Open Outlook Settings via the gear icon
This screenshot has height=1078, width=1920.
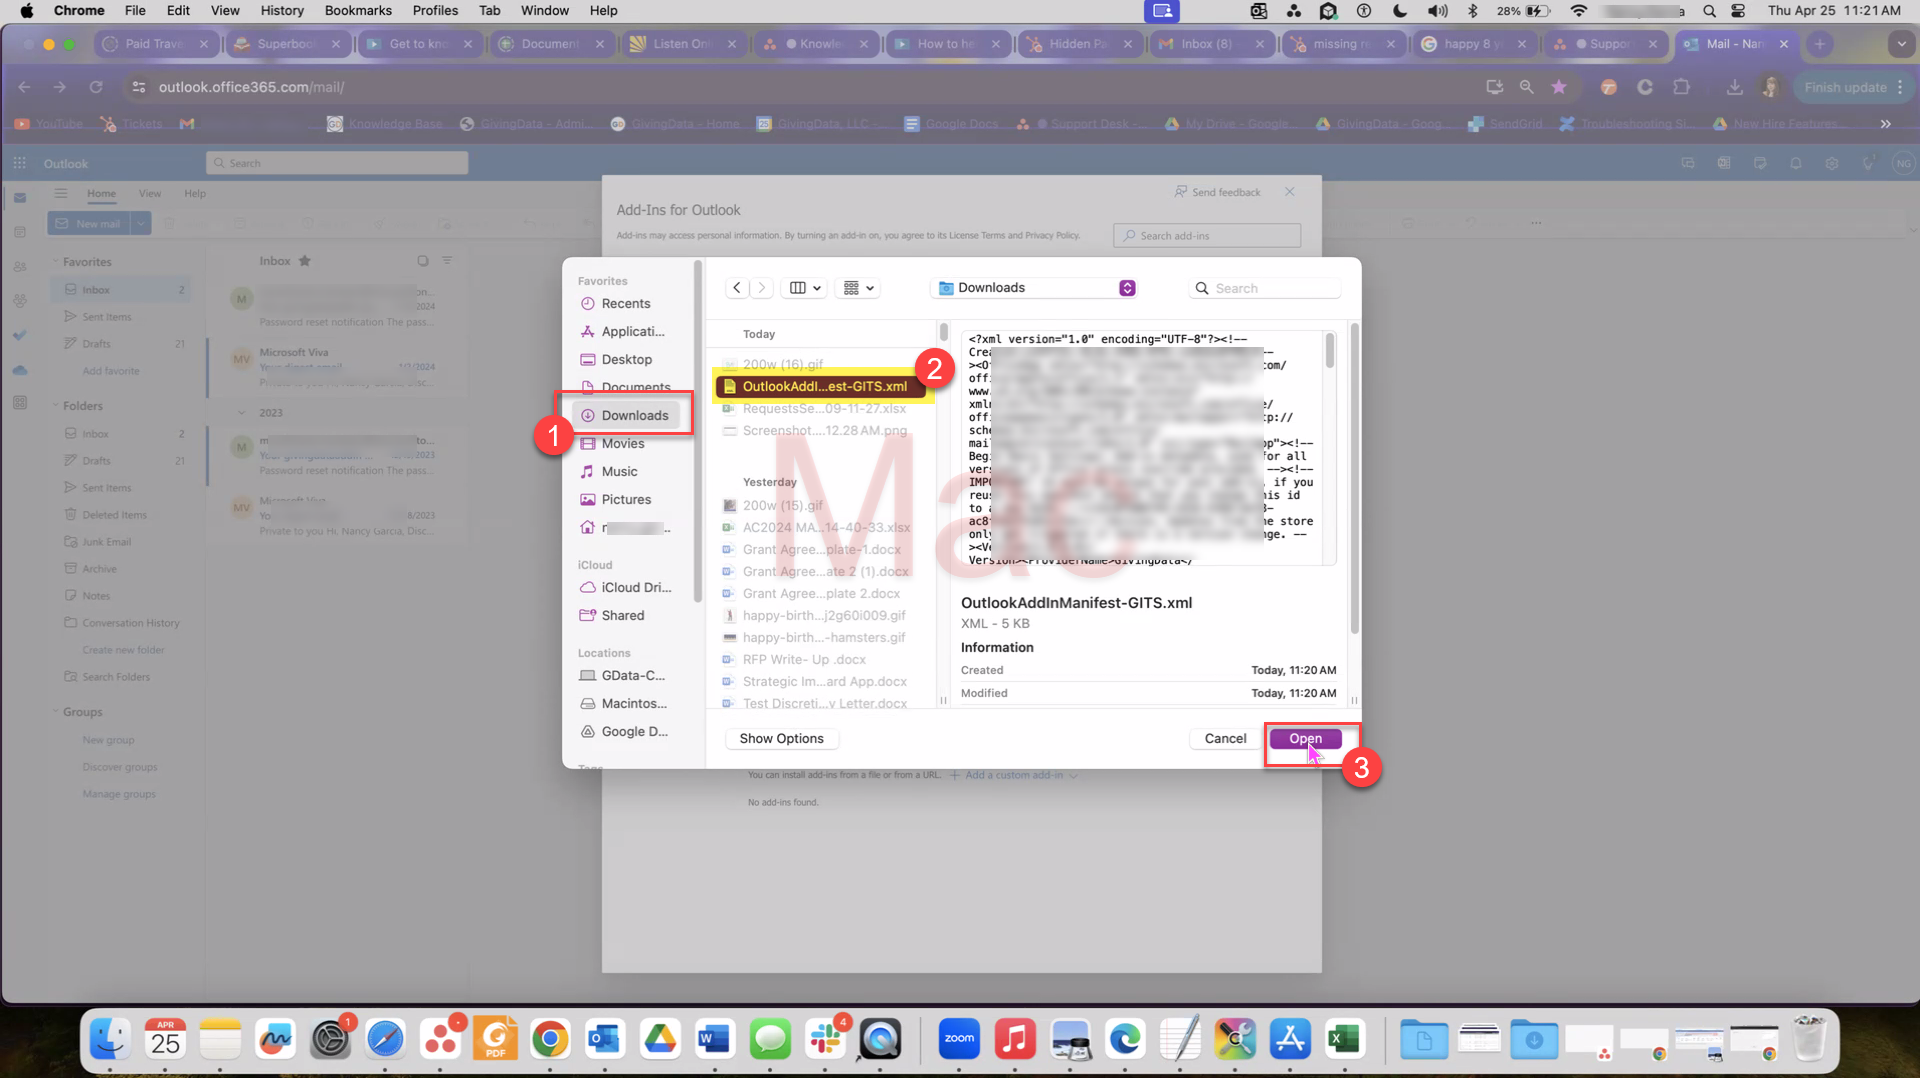coord(1832,163)
